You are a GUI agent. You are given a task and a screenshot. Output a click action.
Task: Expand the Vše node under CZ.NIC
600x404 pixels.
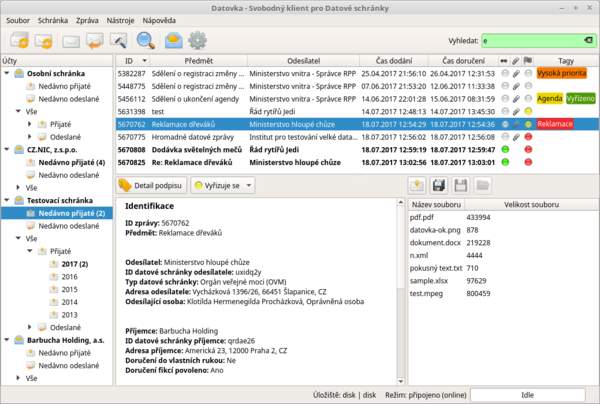click(20, 186)
